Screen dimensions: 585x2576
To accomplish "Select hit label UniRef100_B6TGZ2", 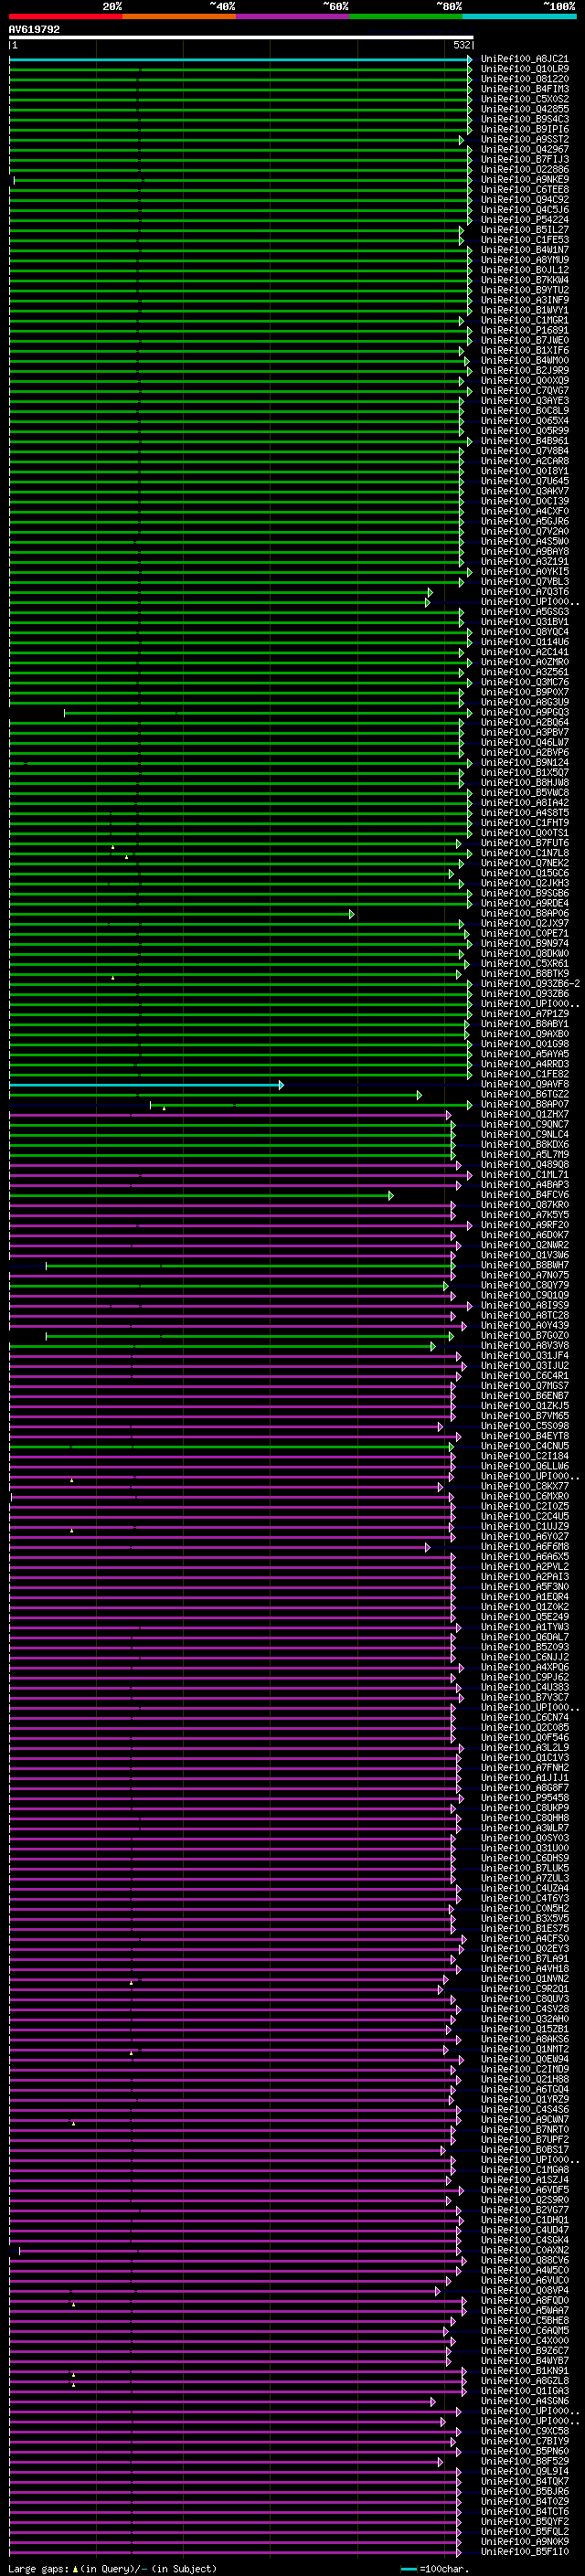I will point(525,1095).
